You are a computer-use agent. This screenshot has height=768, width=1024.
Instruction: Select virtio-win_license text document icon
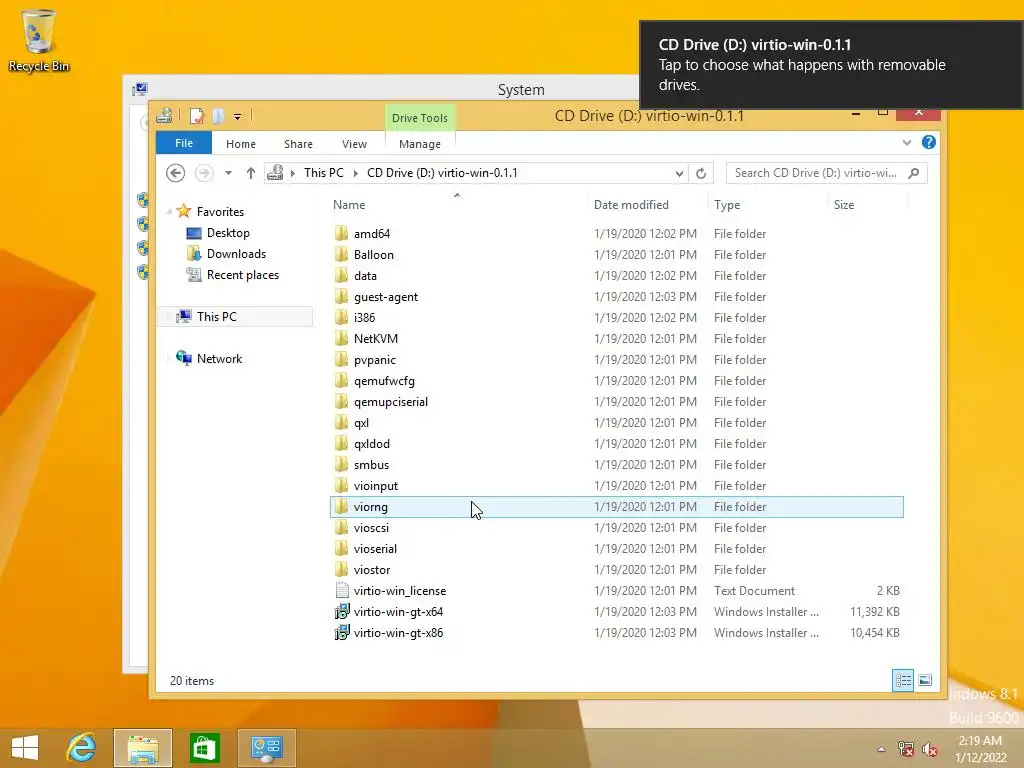[342, 590]
